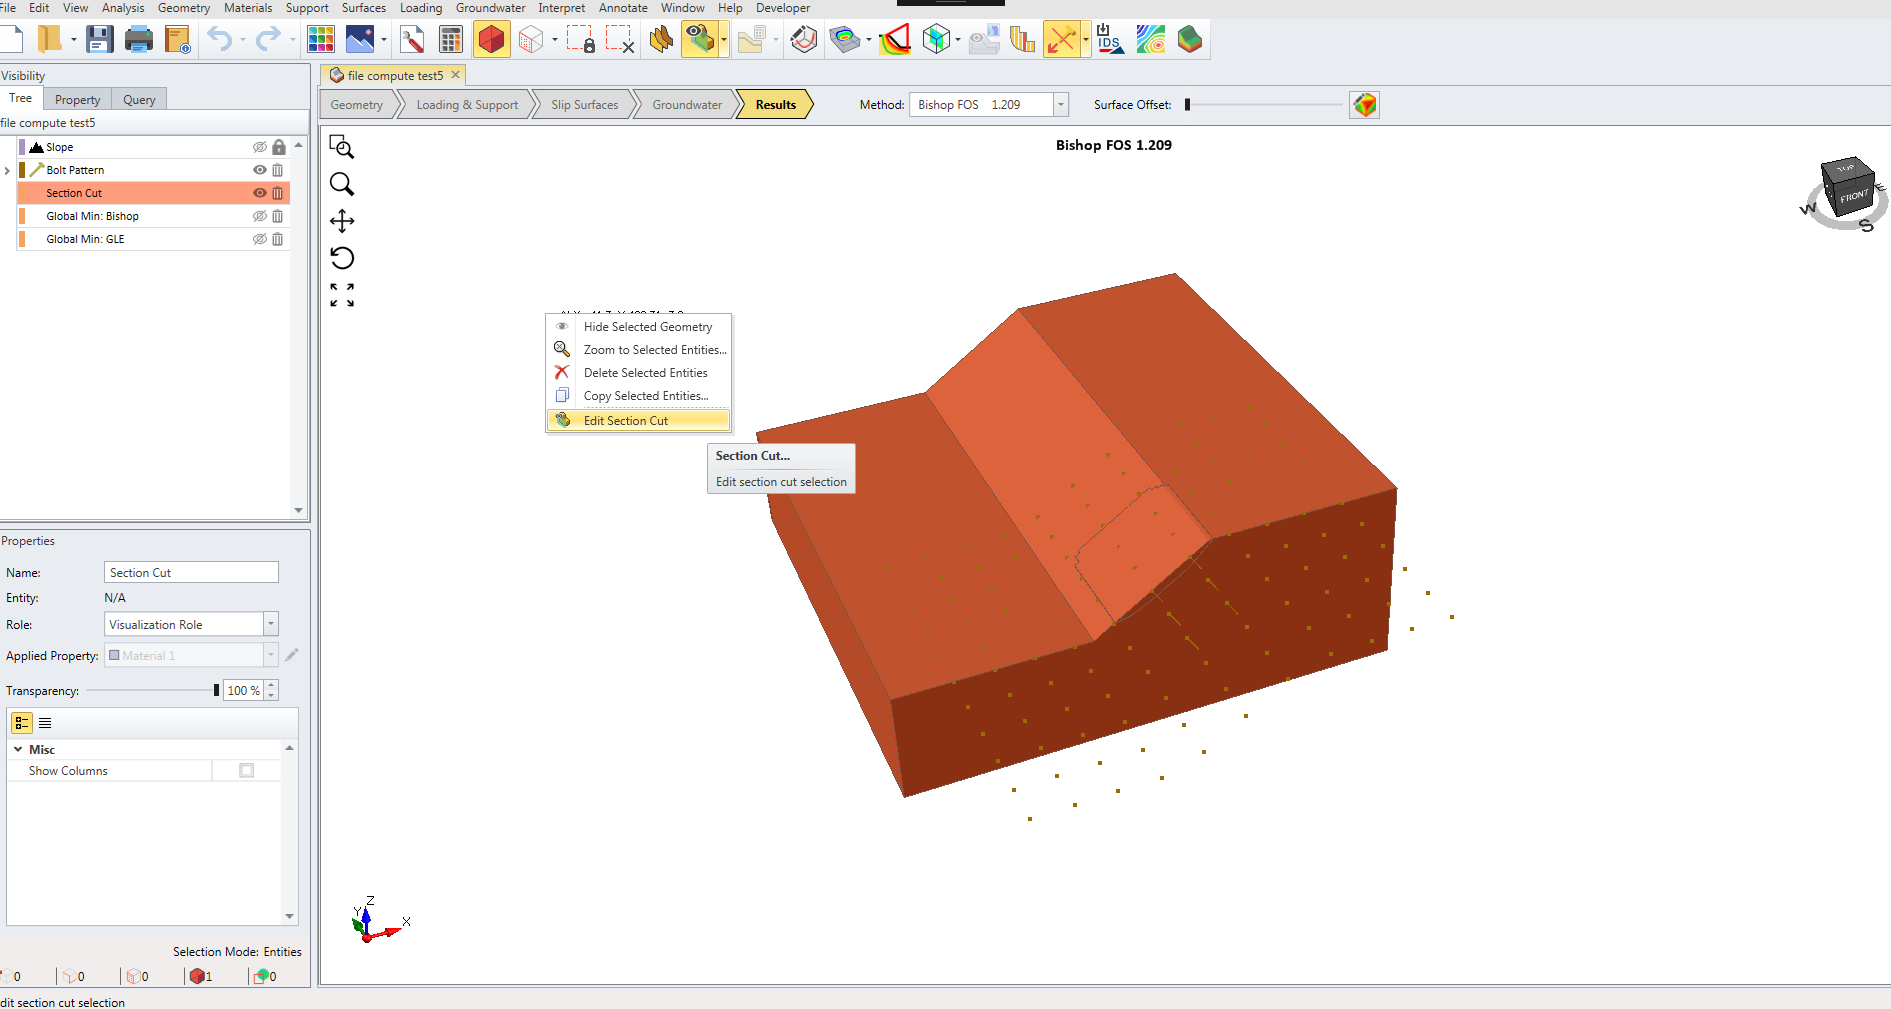Screen dimensions: 1891x1009
Task: Open the Analysis menu
Action: (123, 8)
